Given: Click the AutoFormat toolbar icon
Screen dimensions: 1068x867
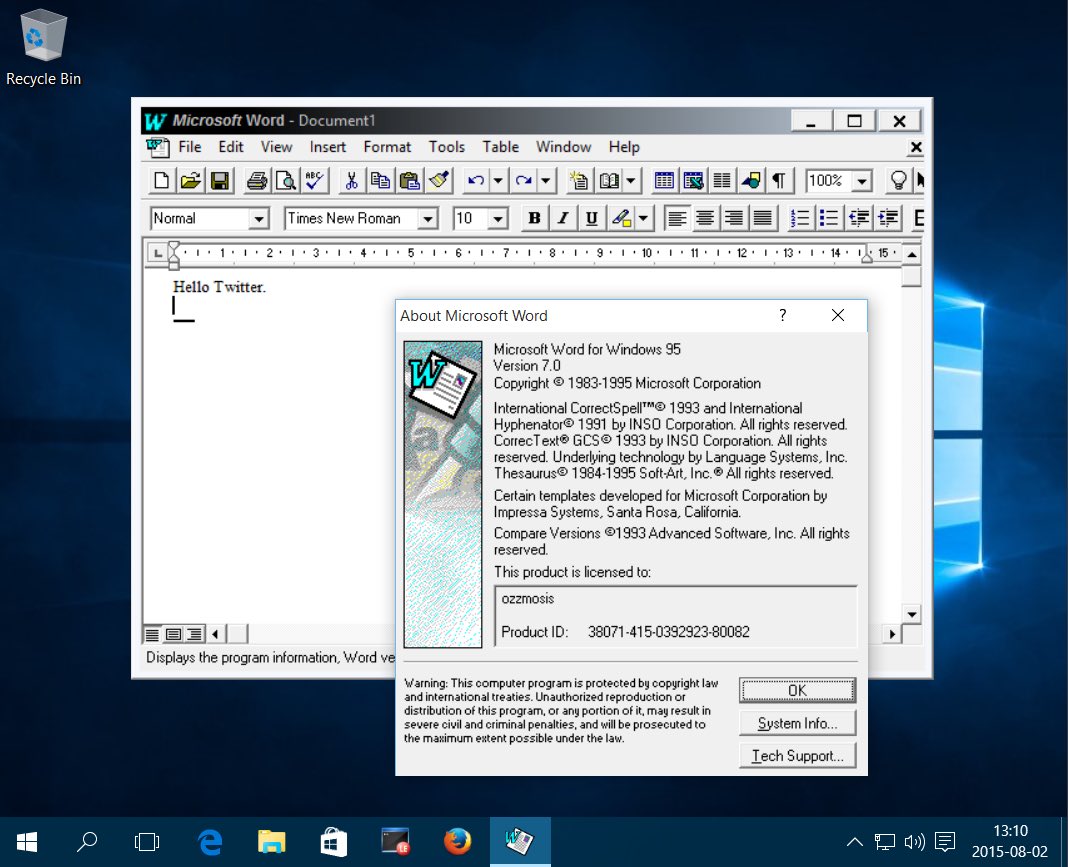Looking at the screenshot, I should tap(579, 180).
